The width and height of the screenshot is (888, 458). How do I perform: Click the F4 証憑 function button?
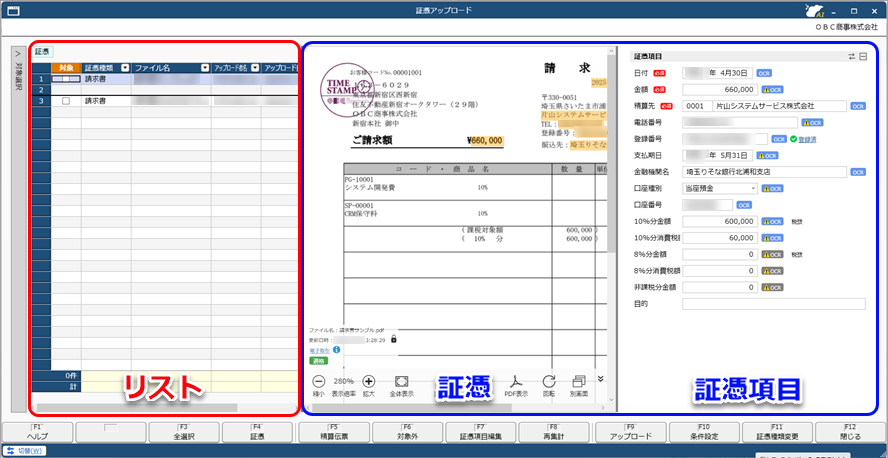click(x=257, y=433)
